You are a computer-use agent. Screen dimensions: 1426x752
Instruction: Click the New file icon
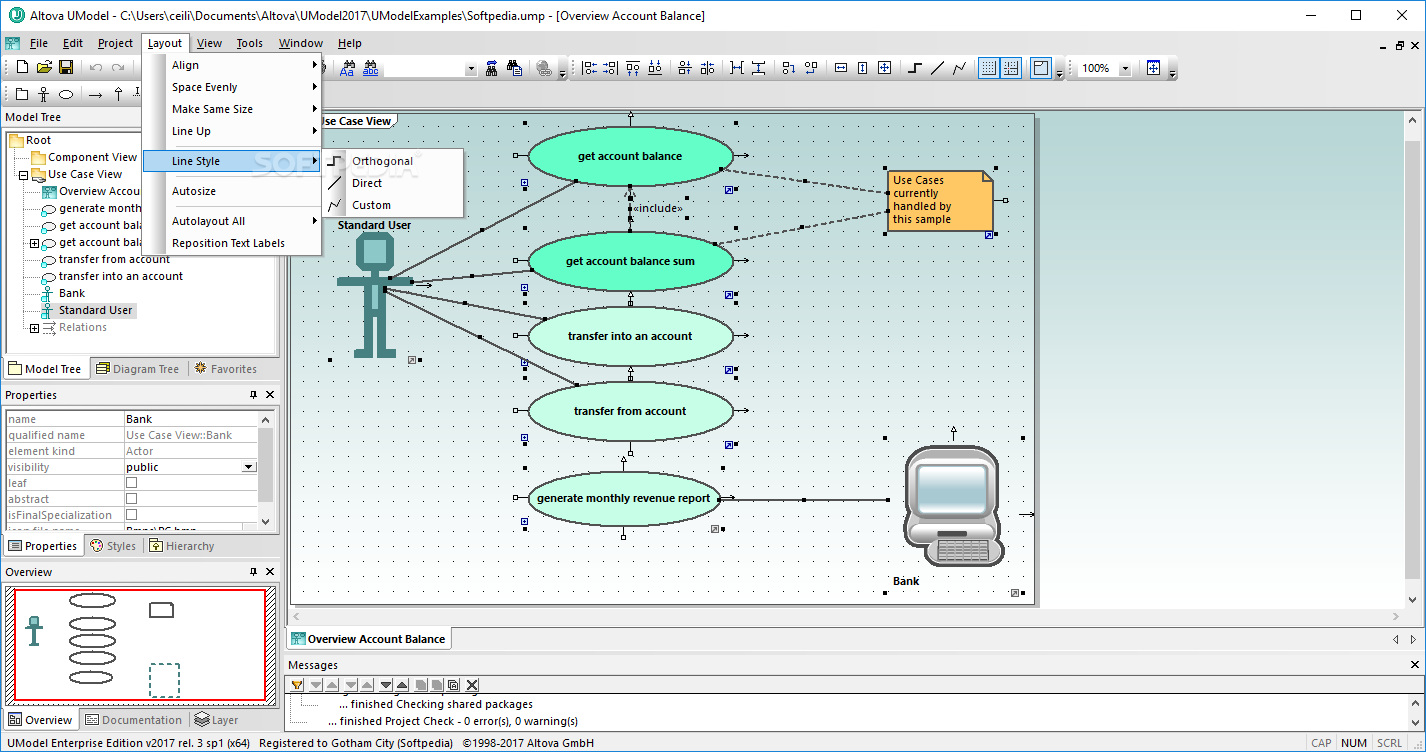pos(22,67)
